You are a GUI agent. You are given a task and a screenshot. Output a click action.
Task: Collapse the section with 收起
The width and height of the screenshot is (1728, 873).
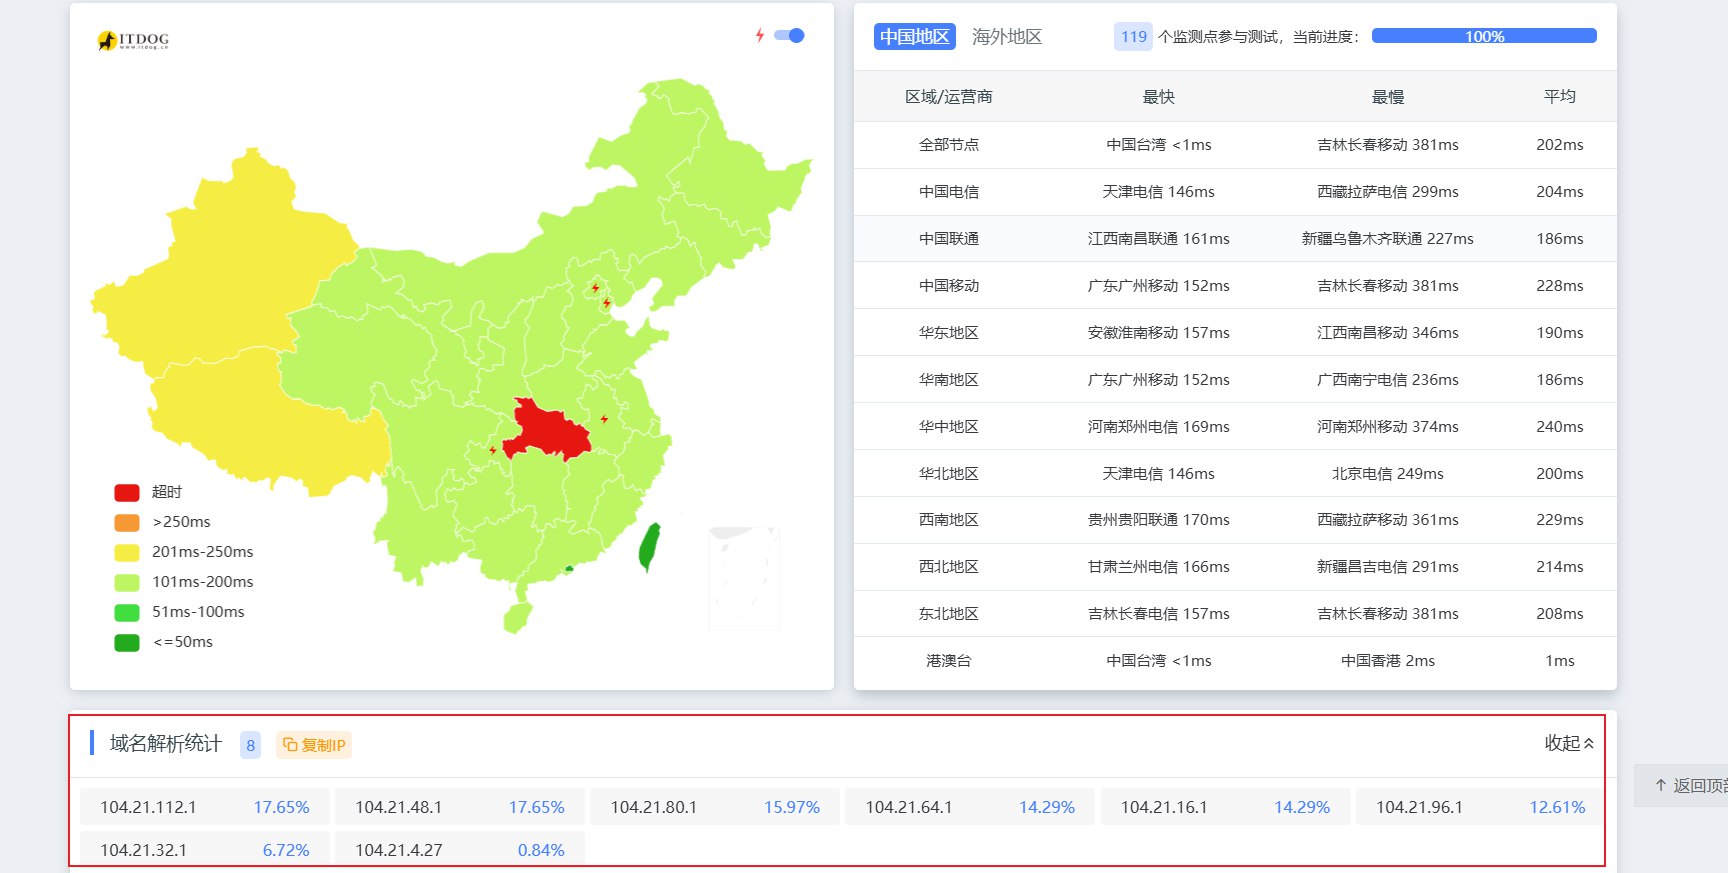(1568, 743)
